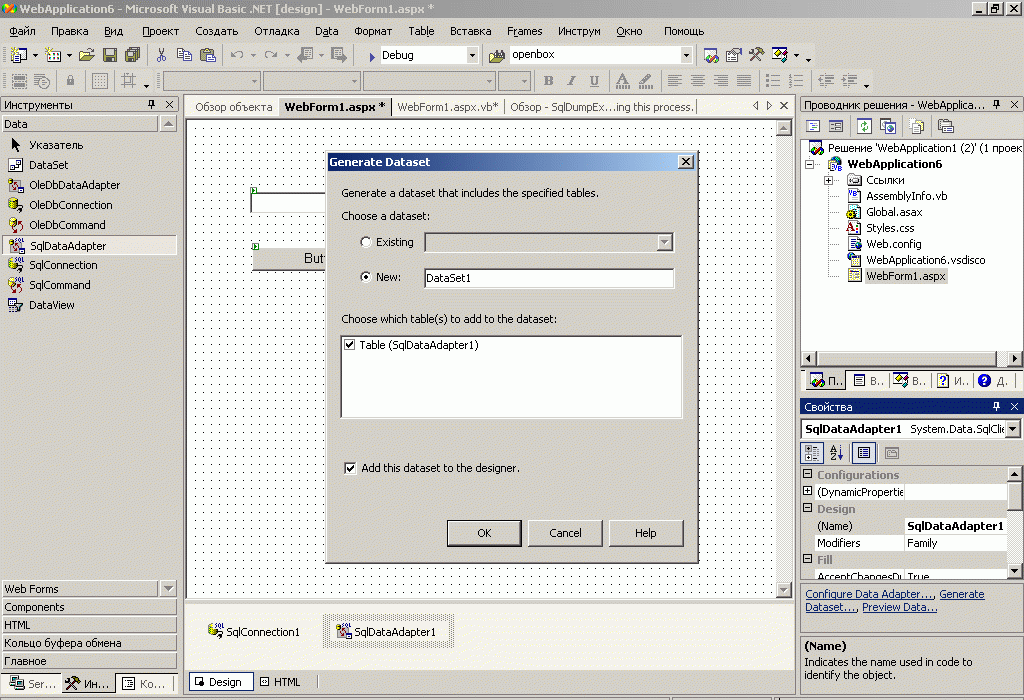Click the foreground color A icon
This screenshot has height=700, width=1024.
(x=623, y=81)
